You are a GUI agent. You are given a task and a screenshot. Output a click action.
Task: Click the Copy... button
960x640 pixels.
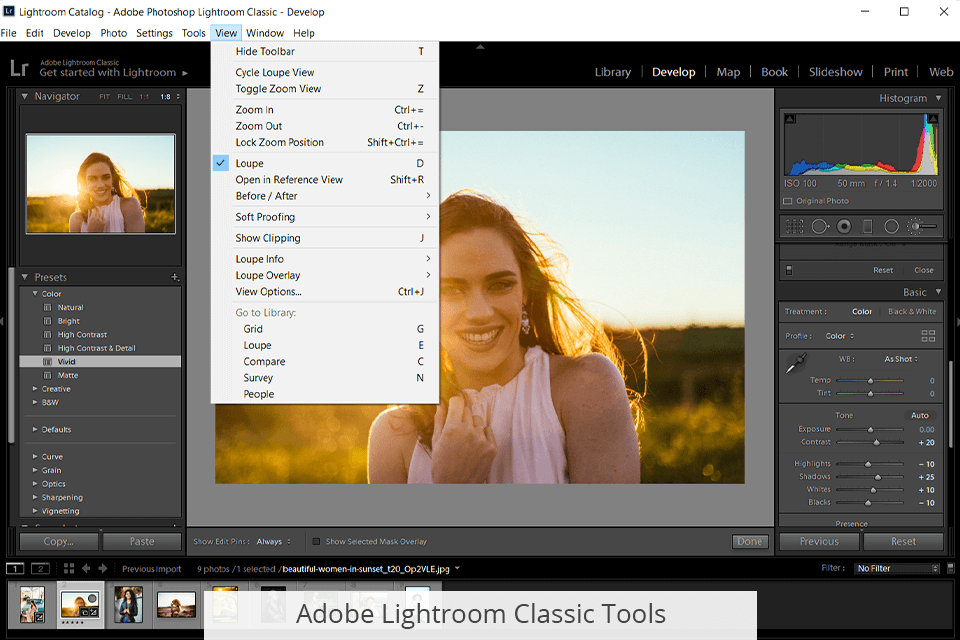pyautogui.click(x=59, y=541)
